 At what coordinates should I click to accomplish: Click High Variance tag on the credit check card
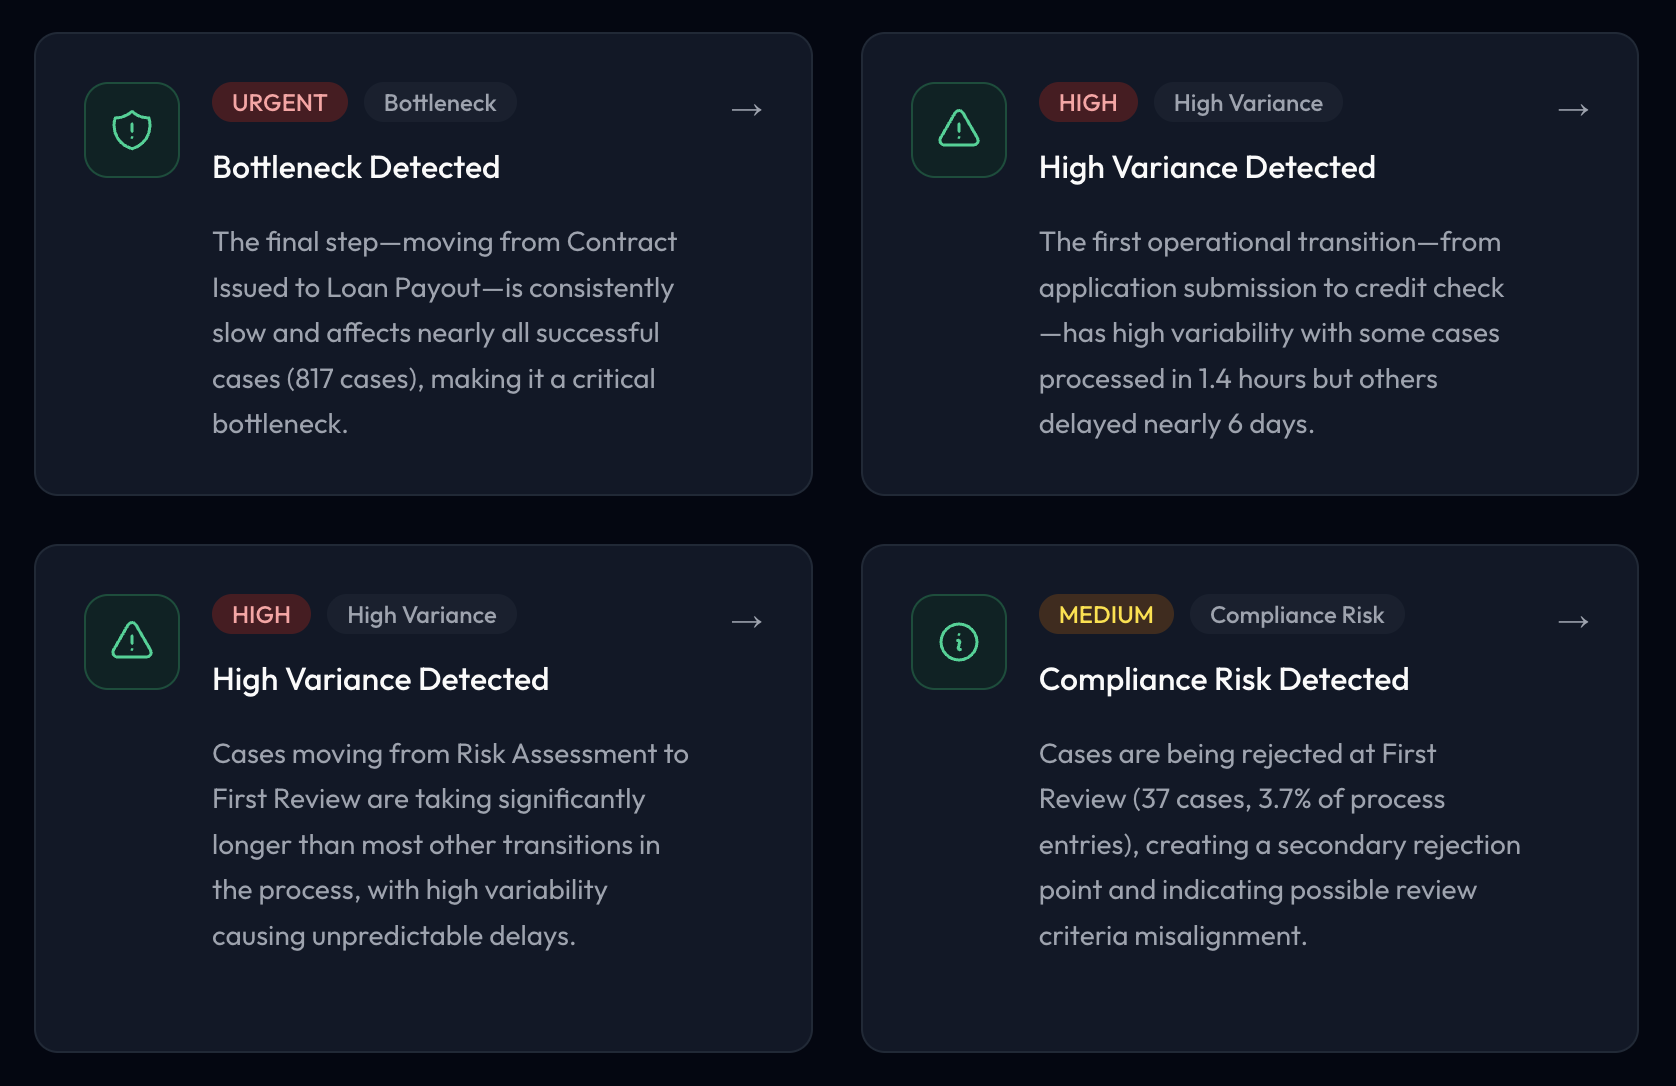click(1247, 103)
